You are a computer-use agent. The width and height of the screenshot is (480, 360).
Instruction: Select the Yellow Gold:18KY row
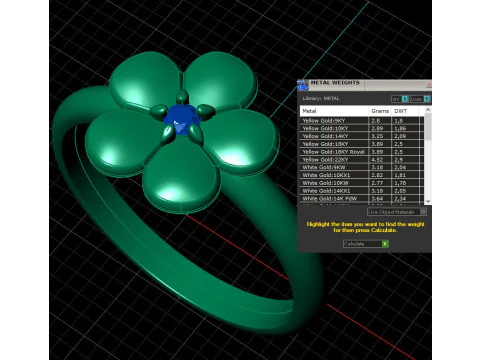tap(362, 144)
